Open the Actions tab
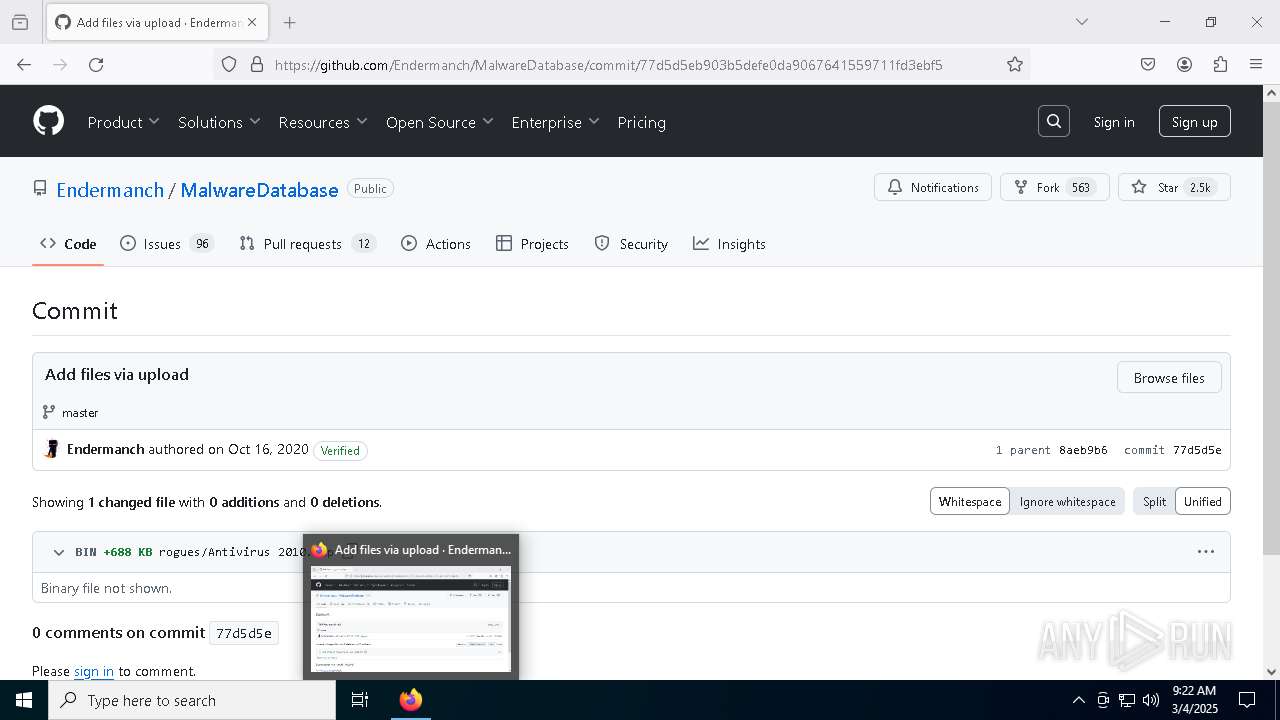1280x720 pixels. tap(436, 244)
